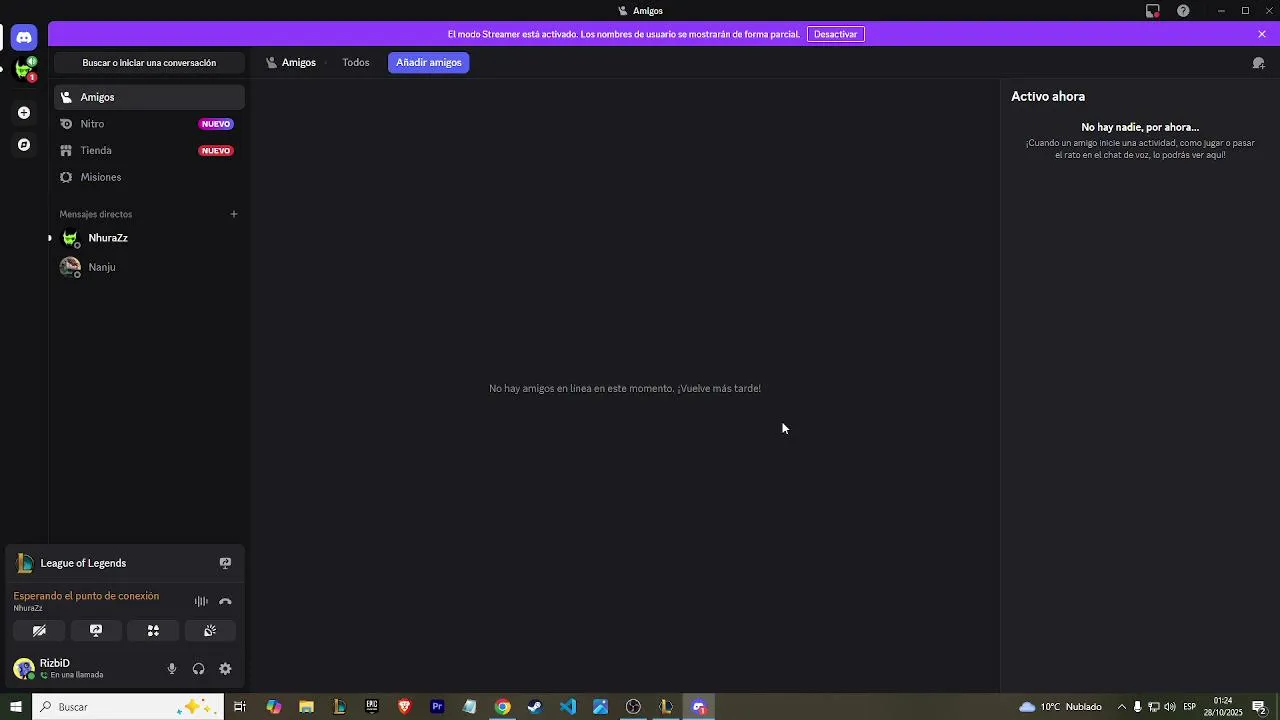This screenshot has width=1280, height=720.
Task: Open the help question mark icon
Action: [x=1183, y=11]
